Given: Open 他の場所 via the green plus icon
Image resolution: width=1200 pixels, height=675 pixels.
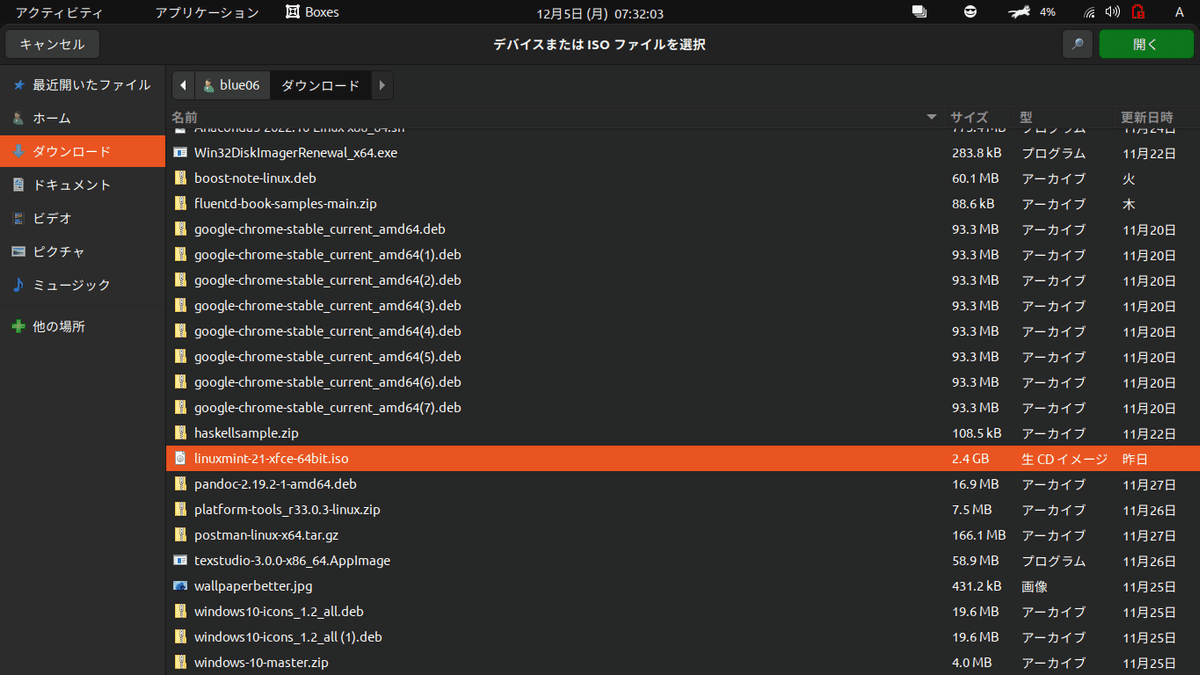Looking at the screenshot, I should pos(20,325).
